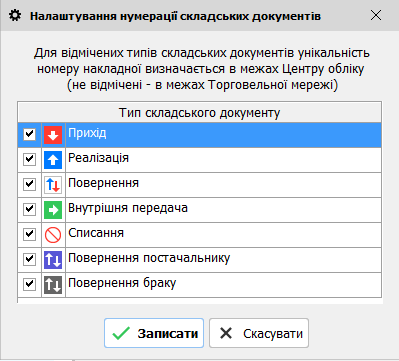Click the blue up-arrow Реалізація icon
This screenshot has width=399, height=361.
pos(53,160)
